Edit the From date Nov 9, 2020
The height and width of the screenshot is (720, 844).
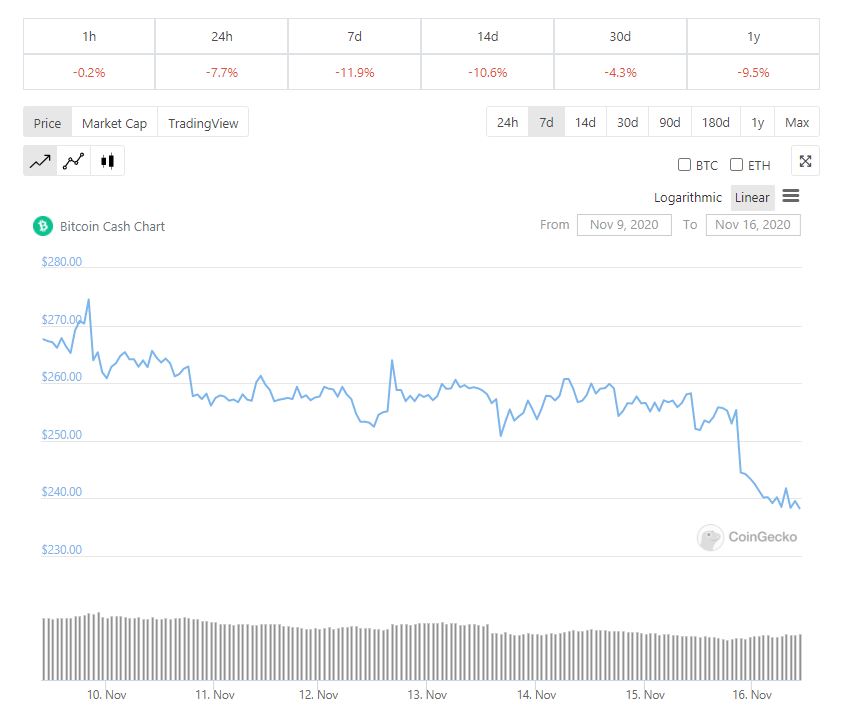pos(624,225)
